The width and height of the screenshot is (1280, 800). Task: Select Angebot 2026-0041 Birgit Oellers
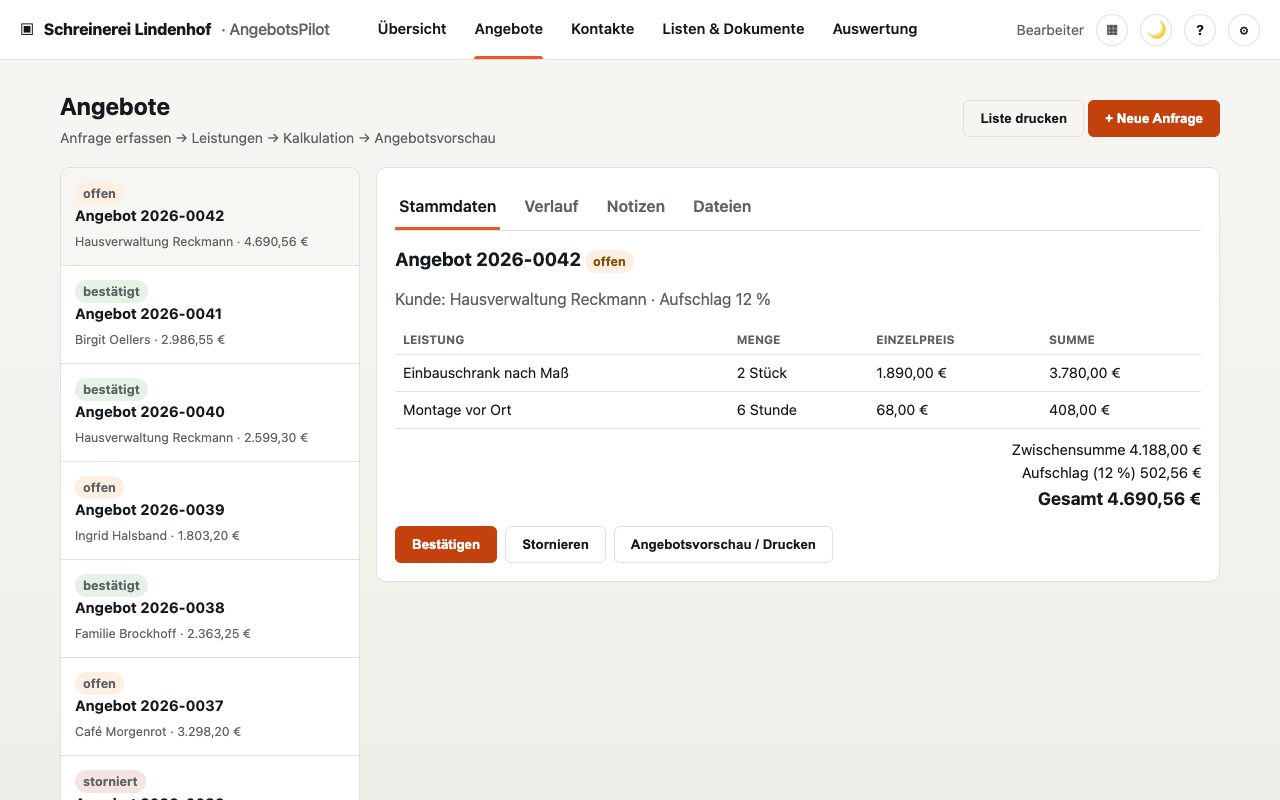click(x=210, y=315)
